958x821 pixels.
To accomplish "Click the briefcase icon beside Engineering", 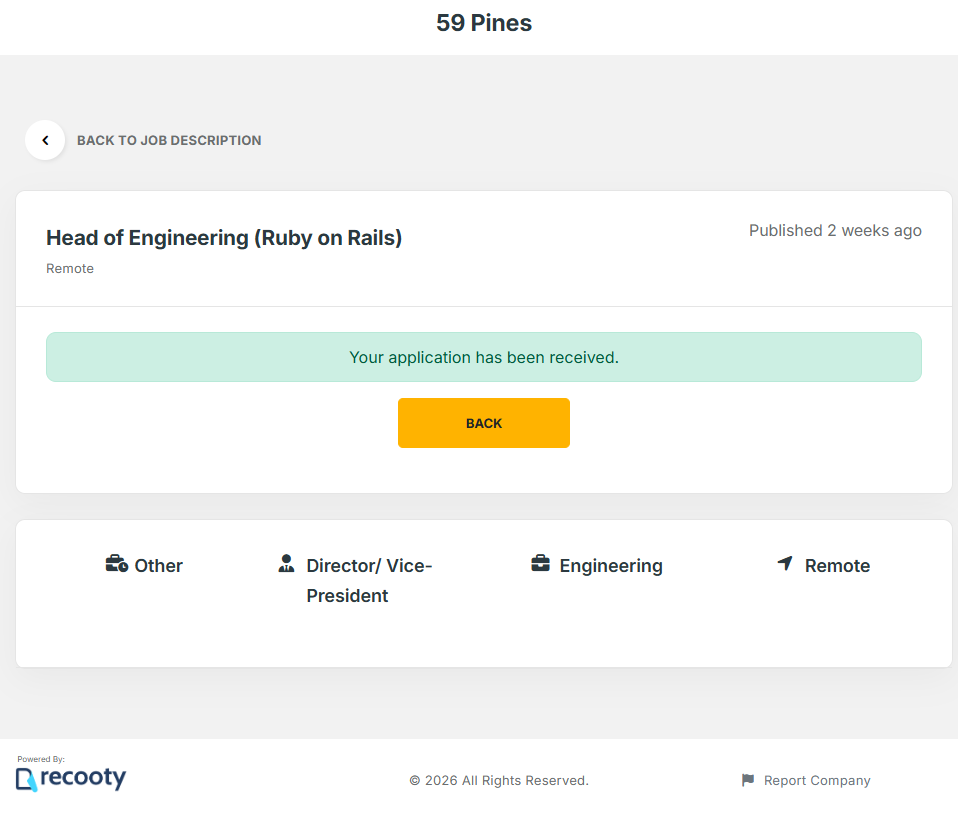I will 541,564.
